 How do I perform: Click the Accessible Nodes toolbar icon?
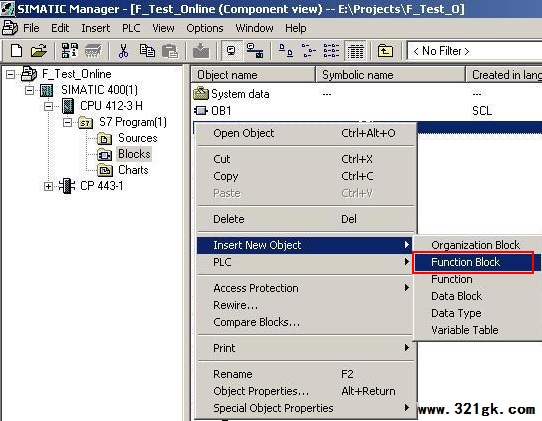69,51
